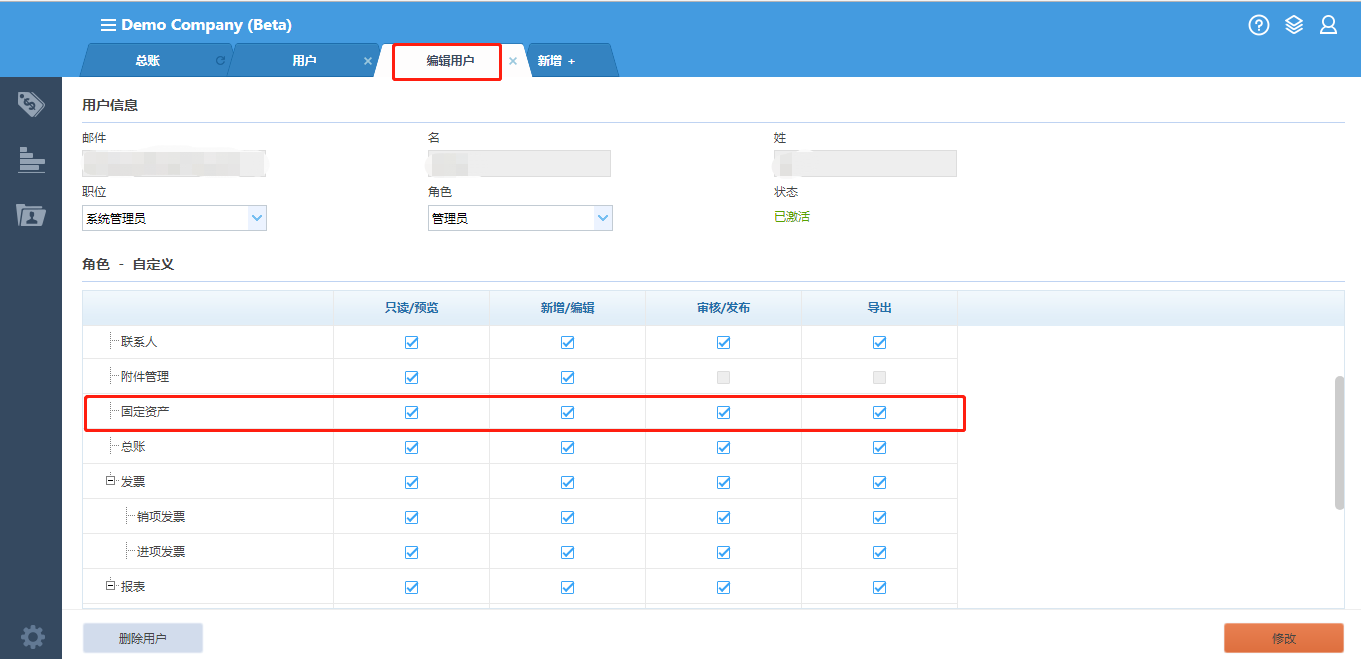Click the 导出 column header

pyautogui.click(x=879, y=308)
